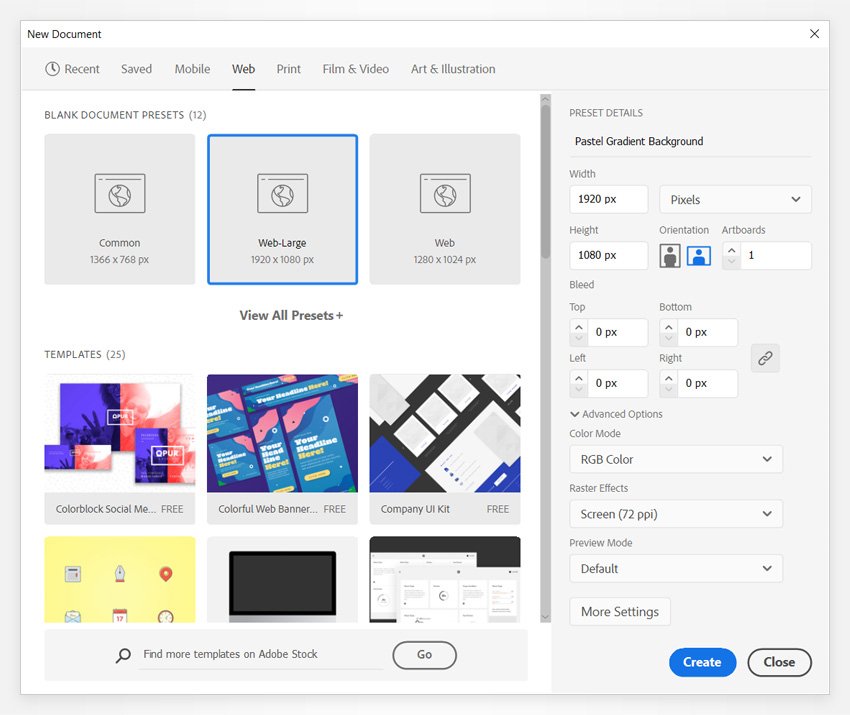
Task: Click the Create button
Action: [x=703, y=662]
